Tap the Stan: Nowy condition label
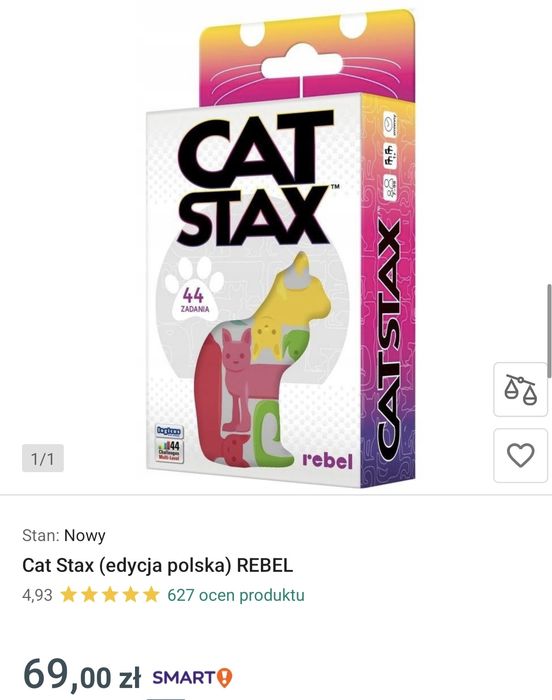The image size is (552, 700). pos(64,535)
